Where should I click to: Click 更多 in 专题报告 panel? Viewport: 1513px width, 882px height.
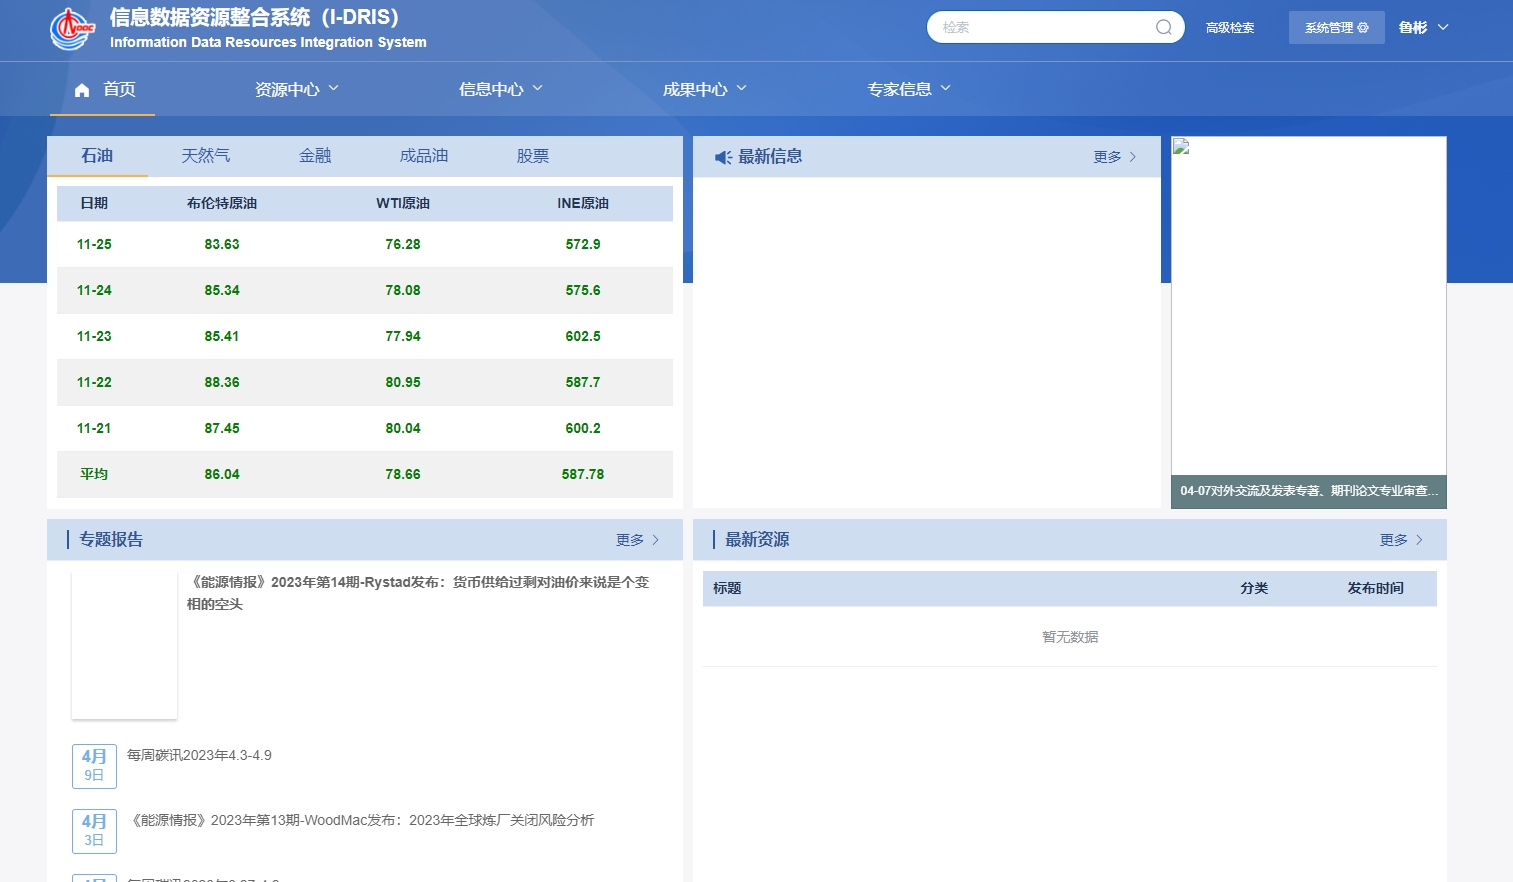tap(638, 540)
